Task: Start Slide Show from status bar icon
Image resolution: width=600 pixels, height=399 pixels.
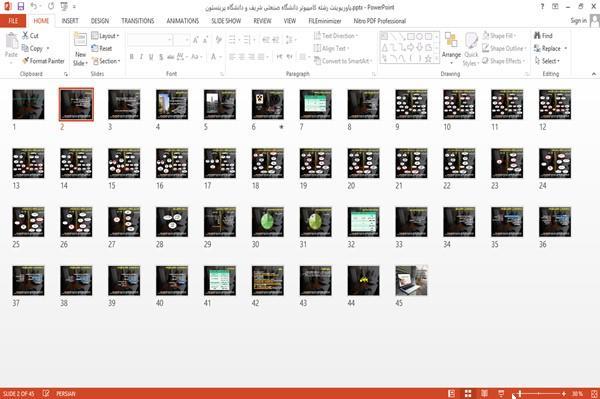Action: click(501, 394)
